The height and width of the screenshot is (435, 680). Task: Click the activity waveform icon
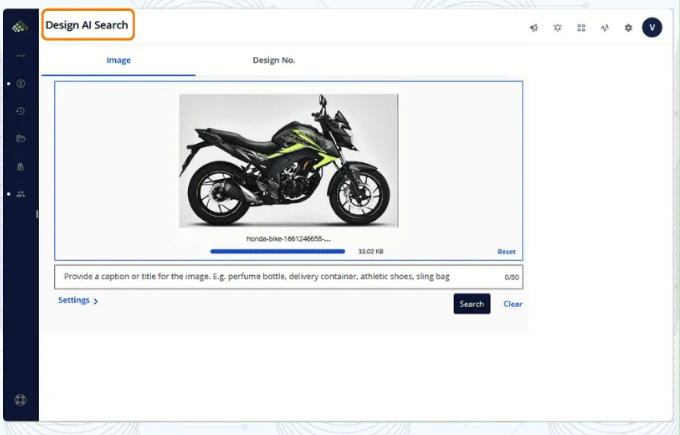tap(604, 28)
